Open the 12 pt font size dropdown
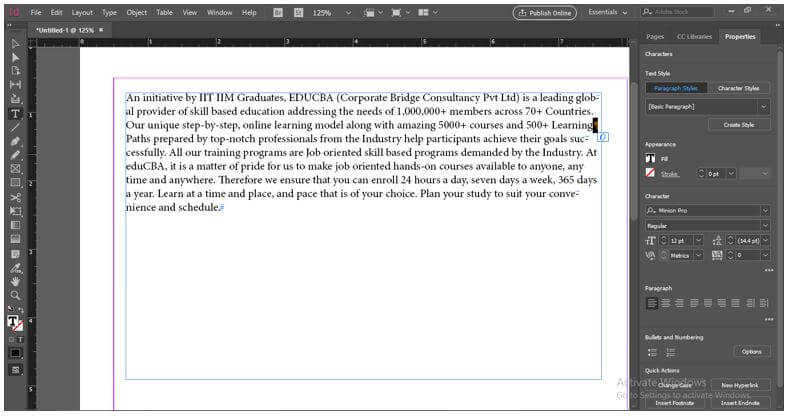The width and height of the screenshot is (792, 420). click(699, 241)
